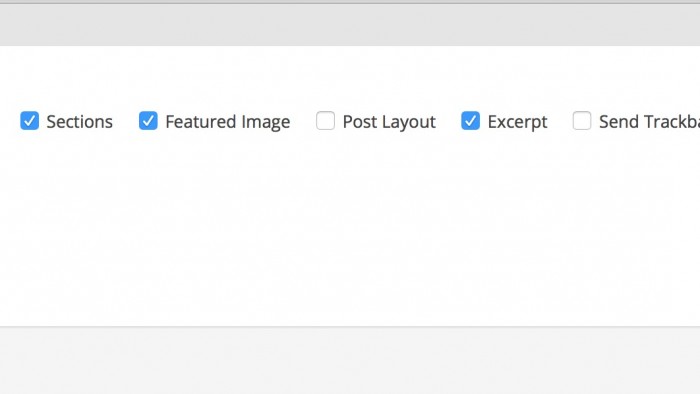Click the Excerpt label text

point(517,122)
